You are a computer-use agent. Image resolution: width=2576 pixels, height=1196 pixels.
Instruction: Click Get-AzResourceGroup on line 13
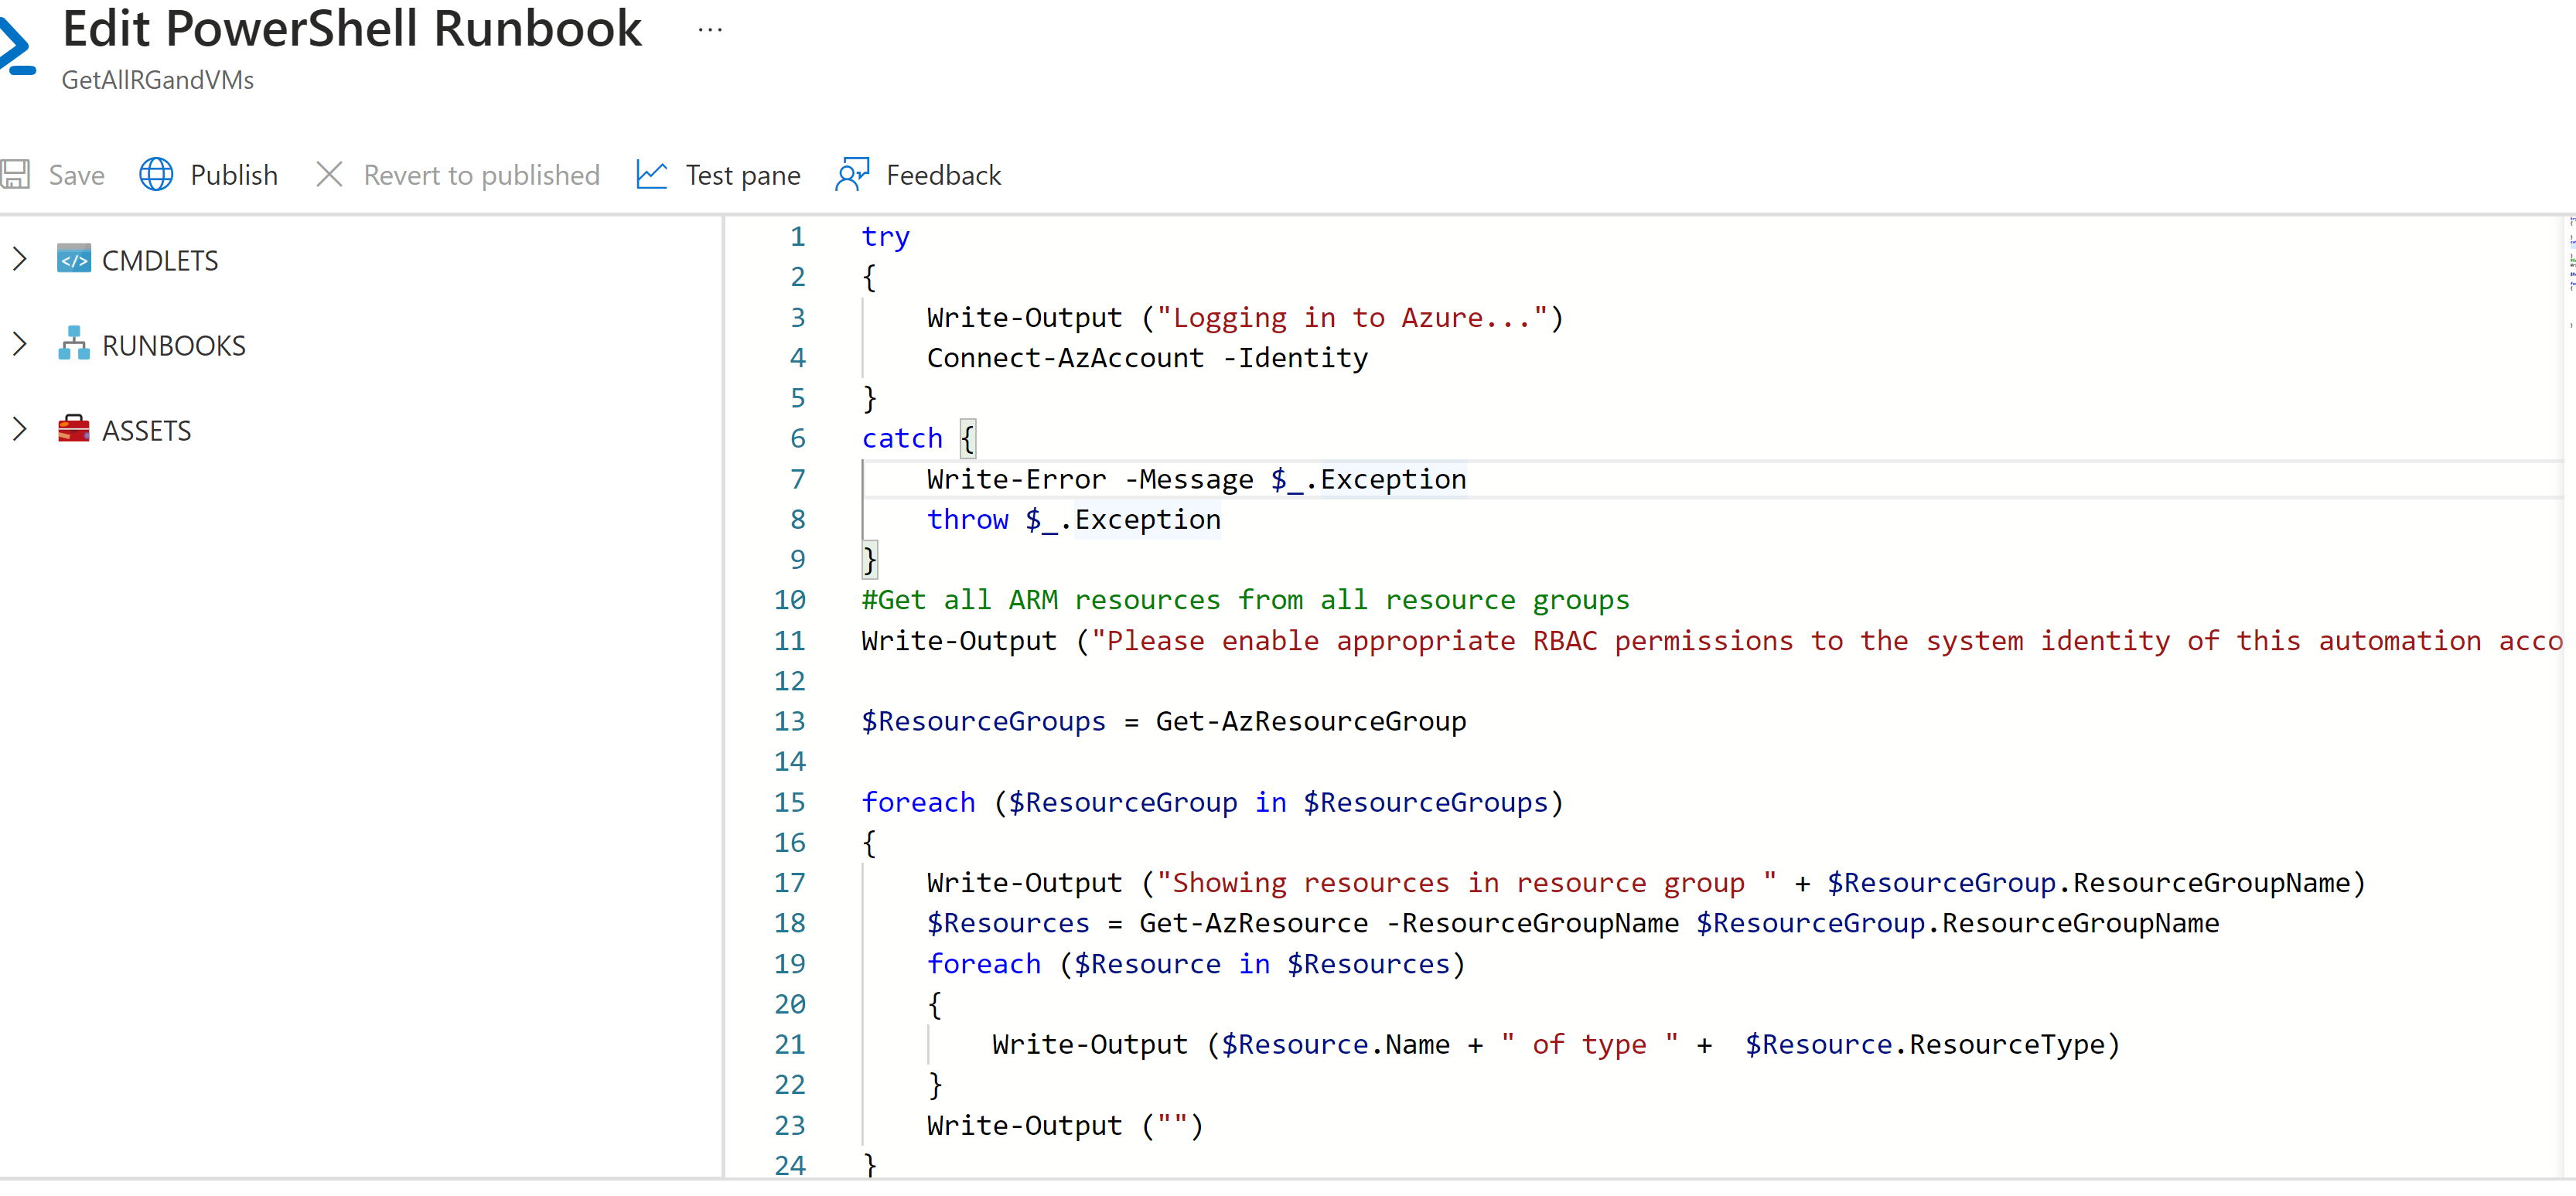click(1311, 722)
